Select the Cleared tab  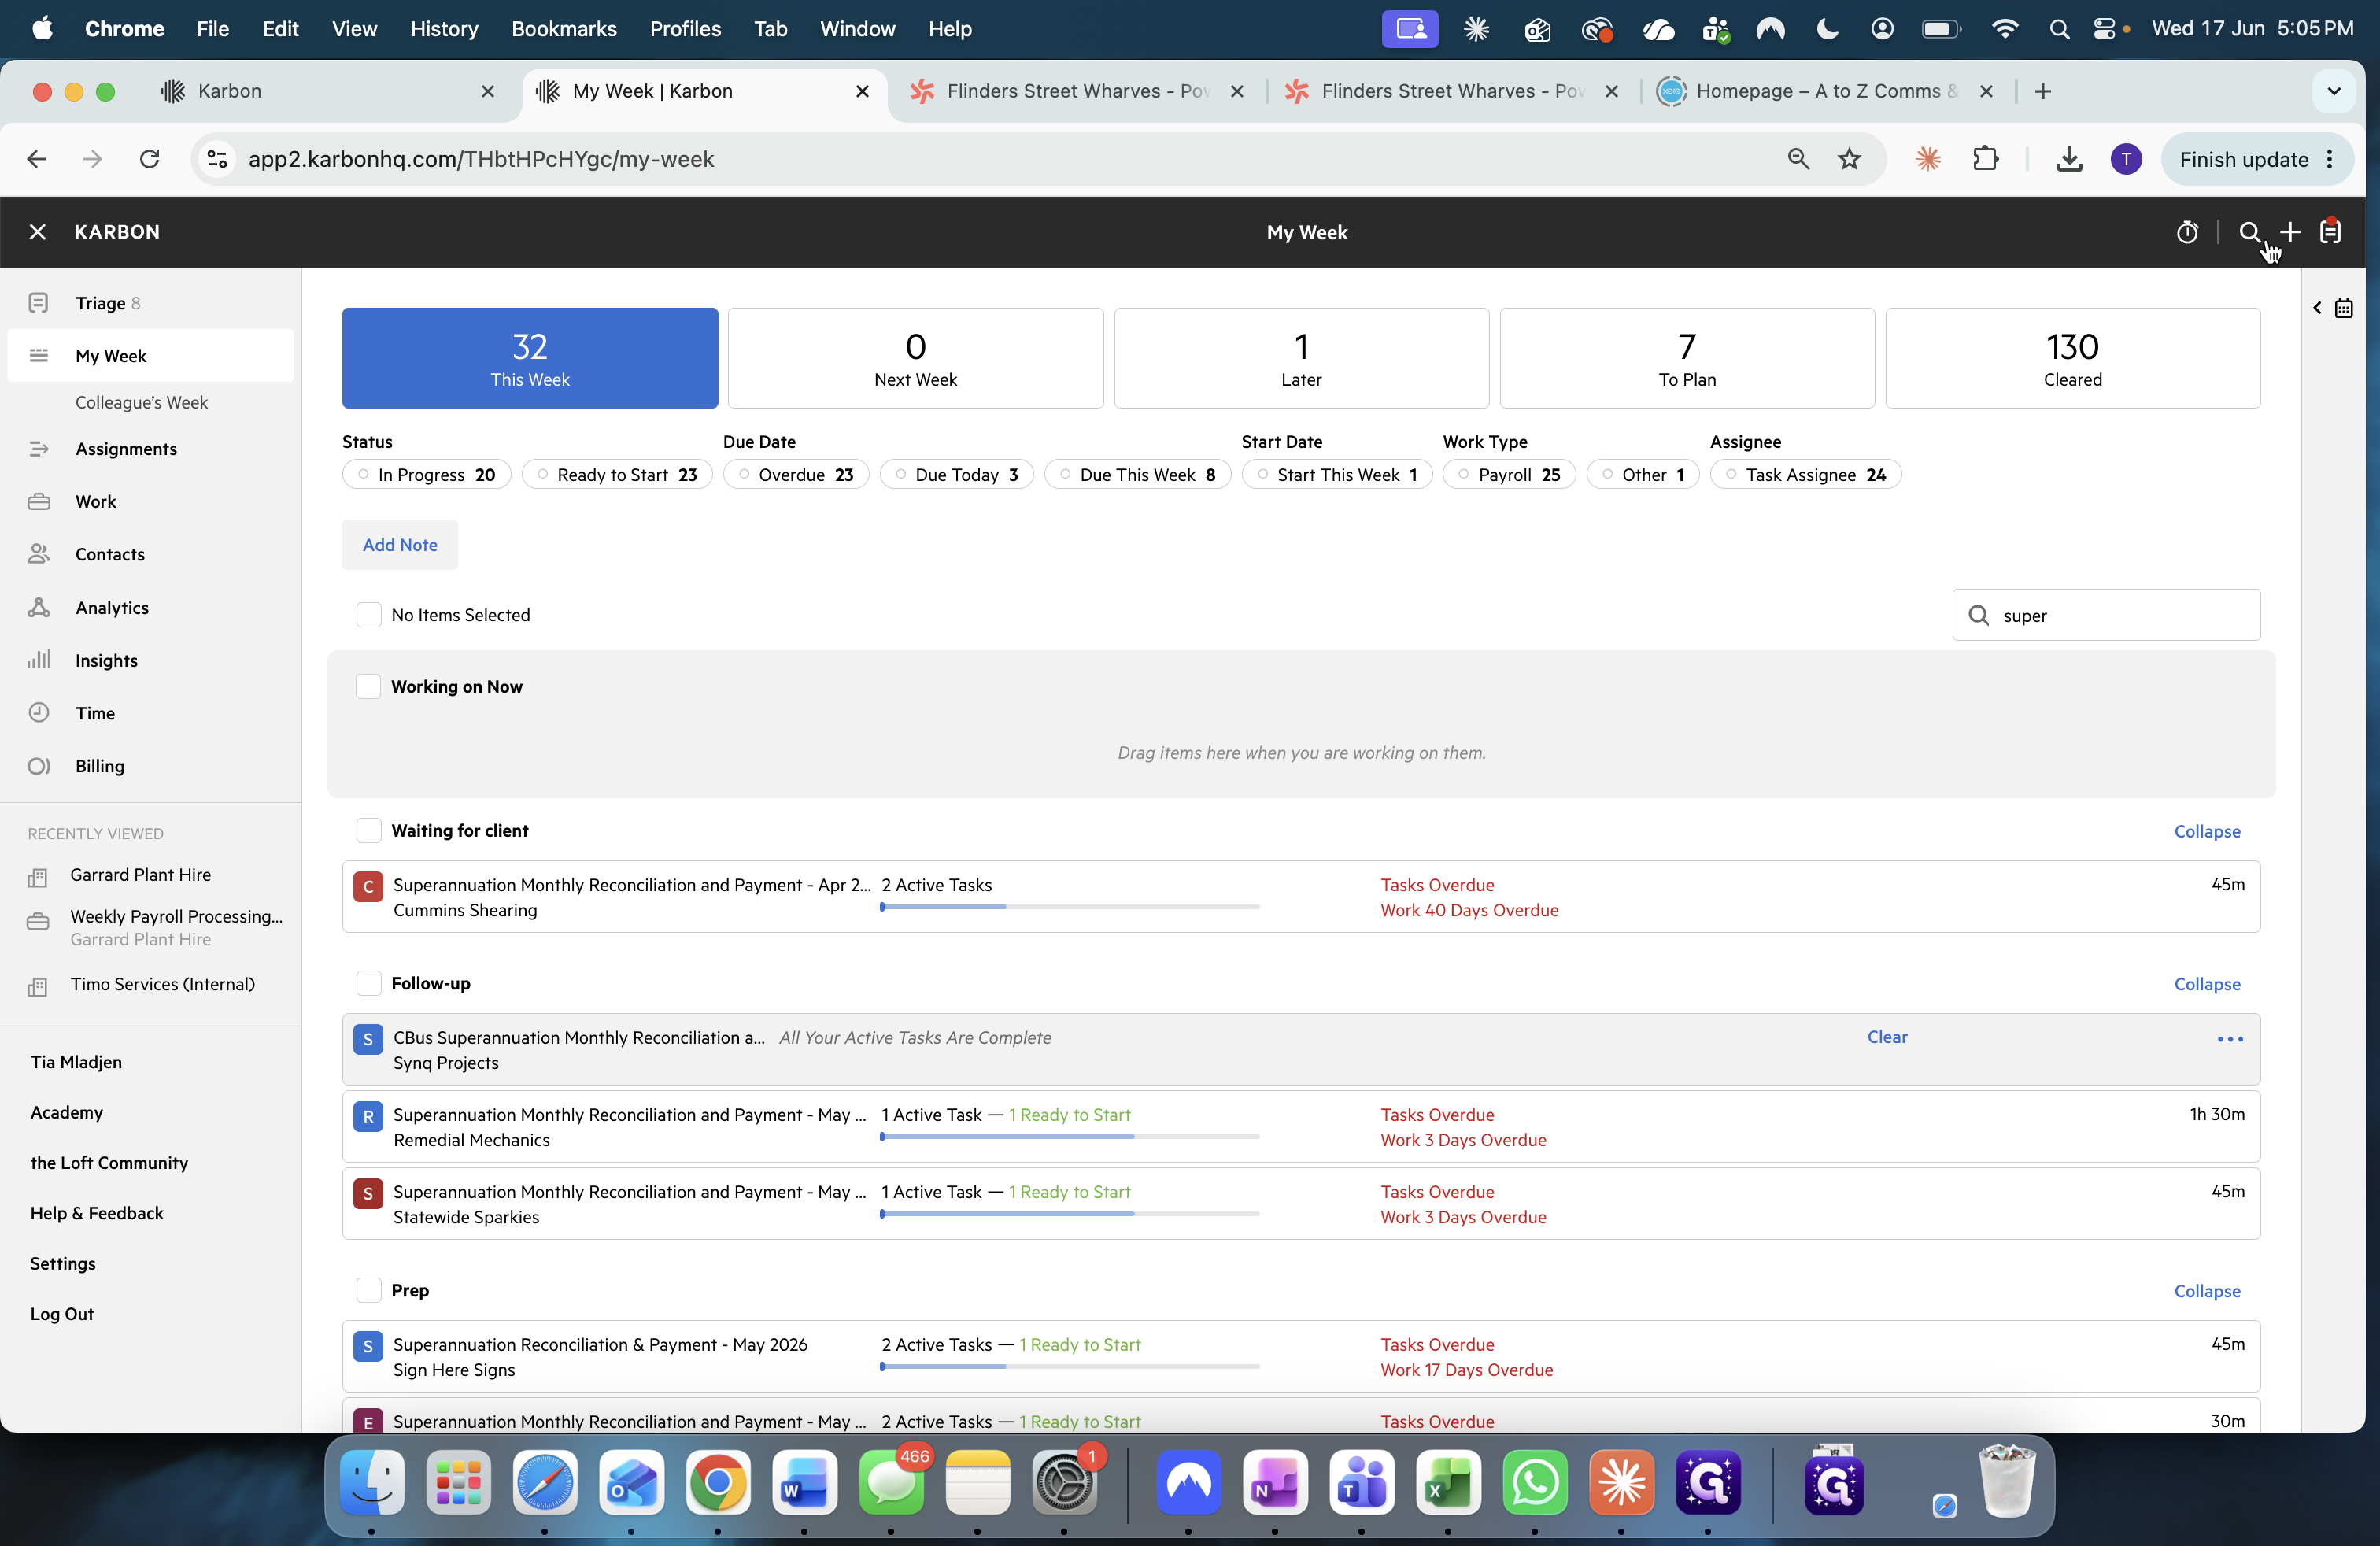[x=2073, y=358]
